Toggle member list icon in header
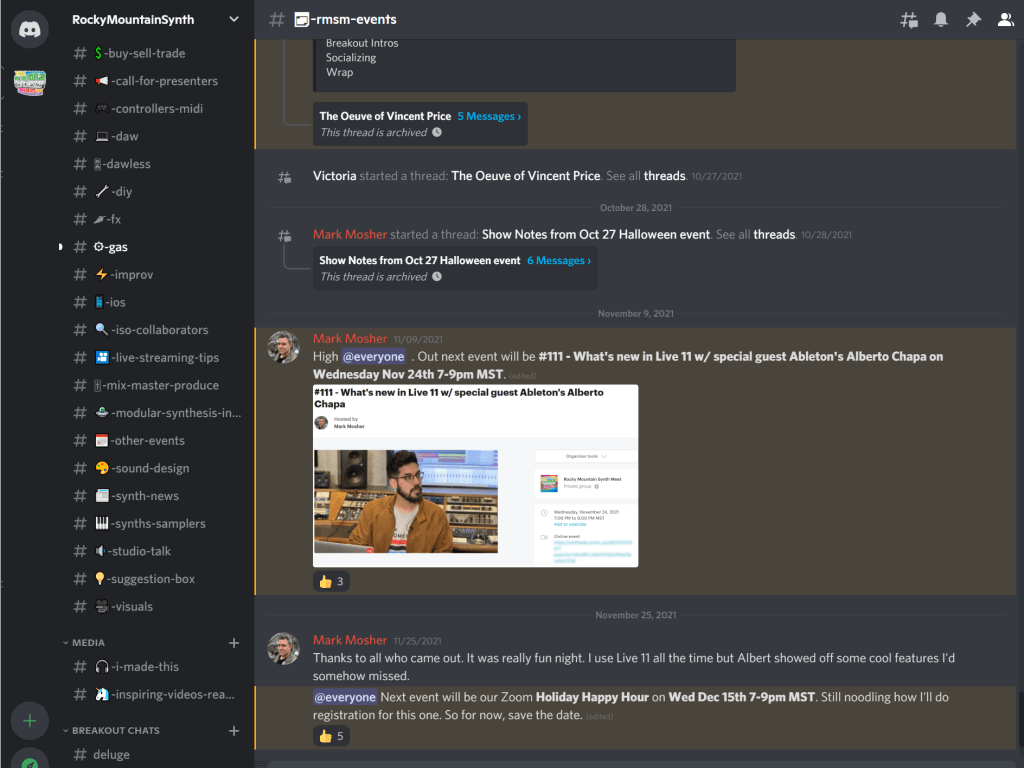 [1006, 20]
